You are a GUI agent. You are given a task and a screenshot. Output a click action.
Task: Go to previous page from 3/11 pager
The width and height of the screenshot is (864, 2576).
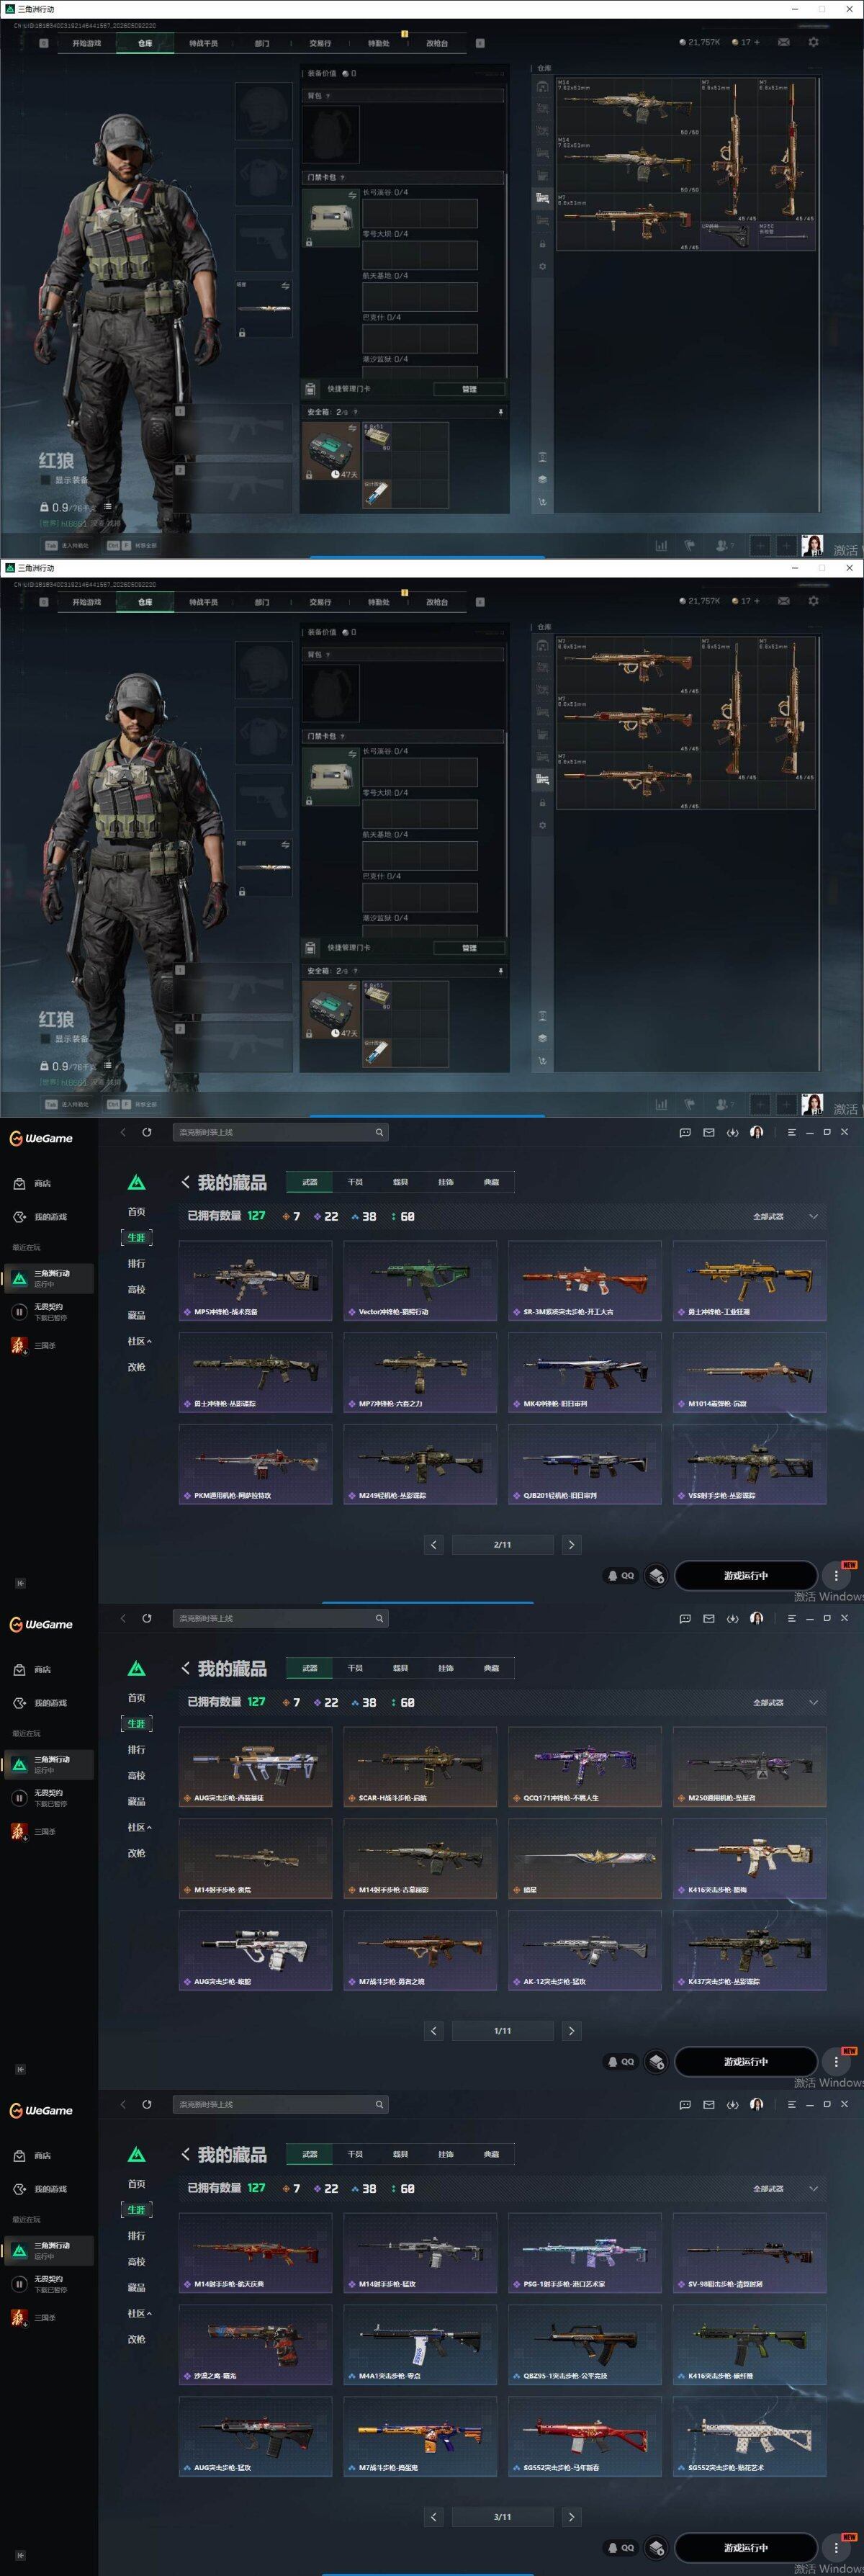pyautogui.click(x=433, y=2516)
